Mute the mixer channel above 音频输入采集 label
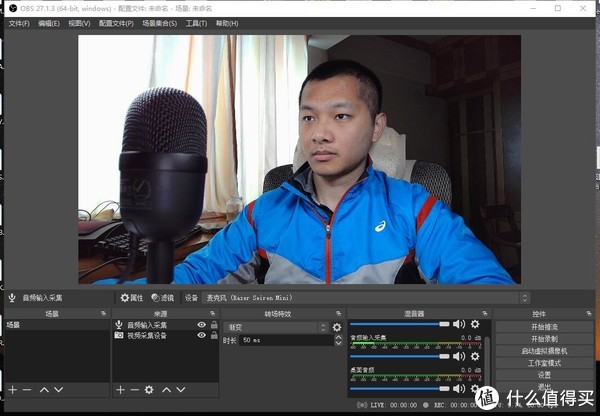 459,324
